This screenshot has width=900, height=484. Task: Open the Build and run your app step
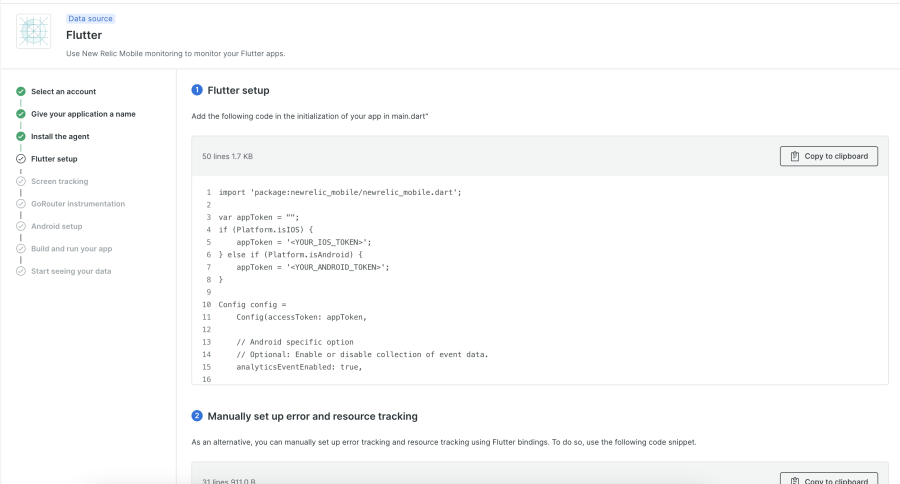tap(72, 249)
